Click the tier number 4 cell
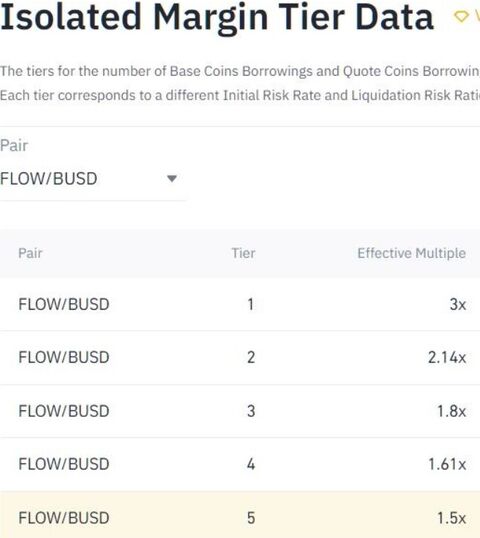 (x=251, y=464)
